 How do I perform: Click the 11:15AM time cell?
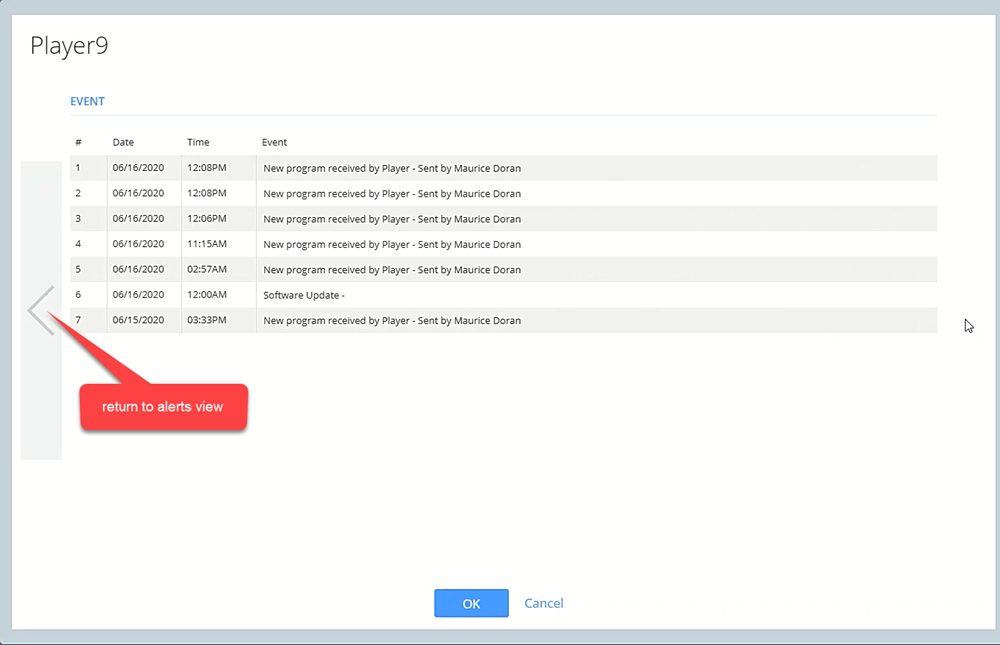tap(207, 244)
